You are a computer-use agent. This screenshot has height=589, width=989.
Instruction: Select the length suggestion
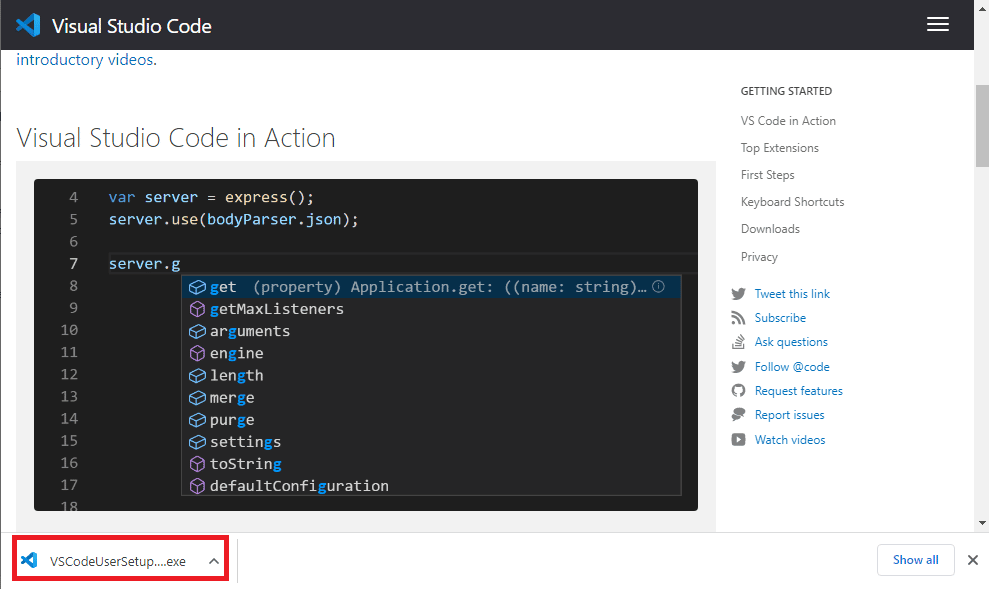tap(431, 375)
